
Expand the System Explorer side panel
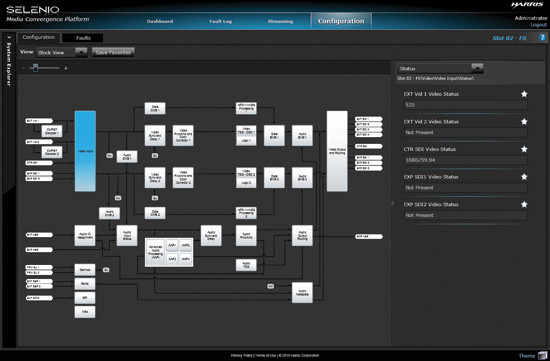[x=9, y=37]
